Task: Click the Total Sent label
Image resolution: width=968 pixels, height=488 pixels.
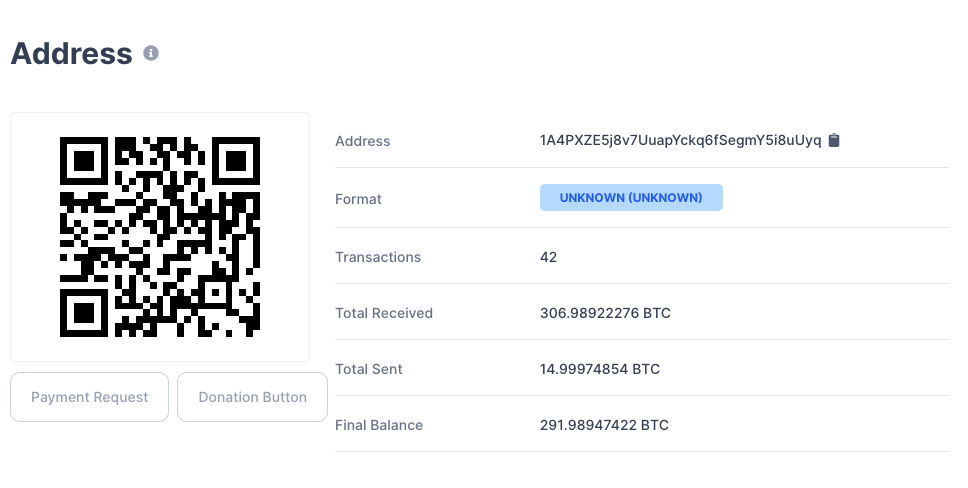Action: pyautogui.click(x=369, y=369)
